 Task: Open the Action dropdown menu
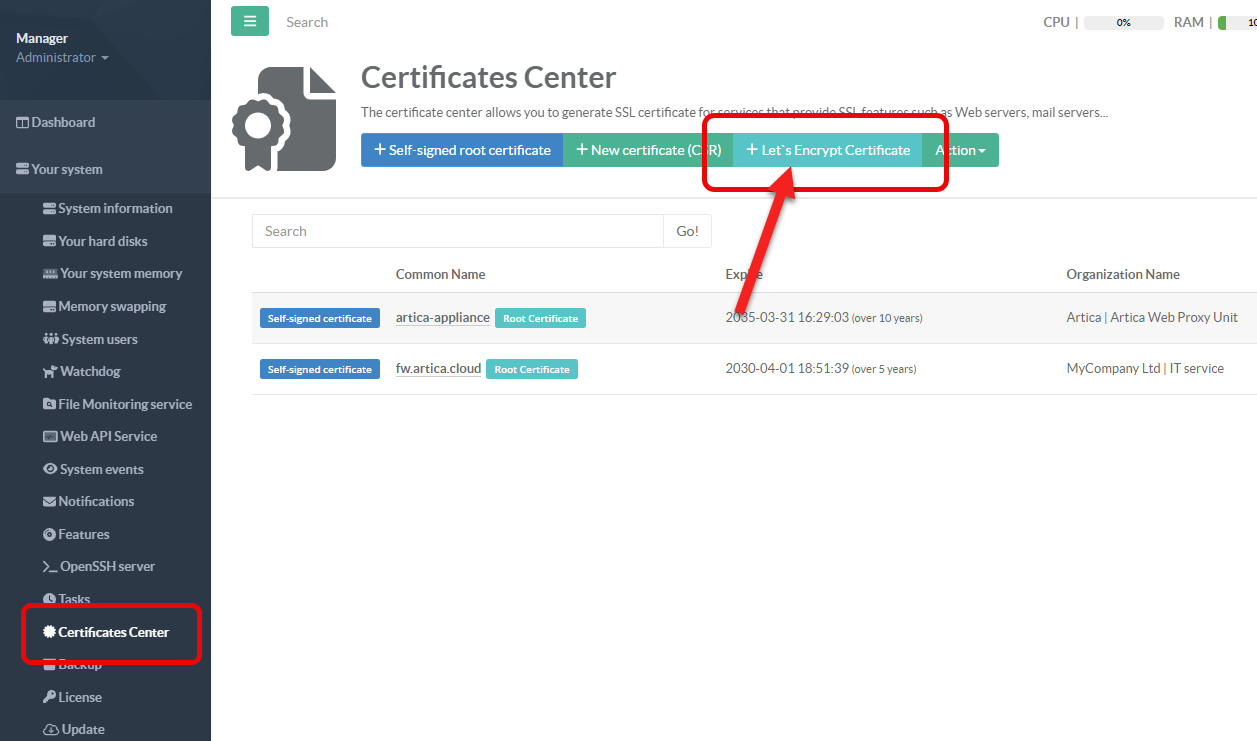[960, 150]
